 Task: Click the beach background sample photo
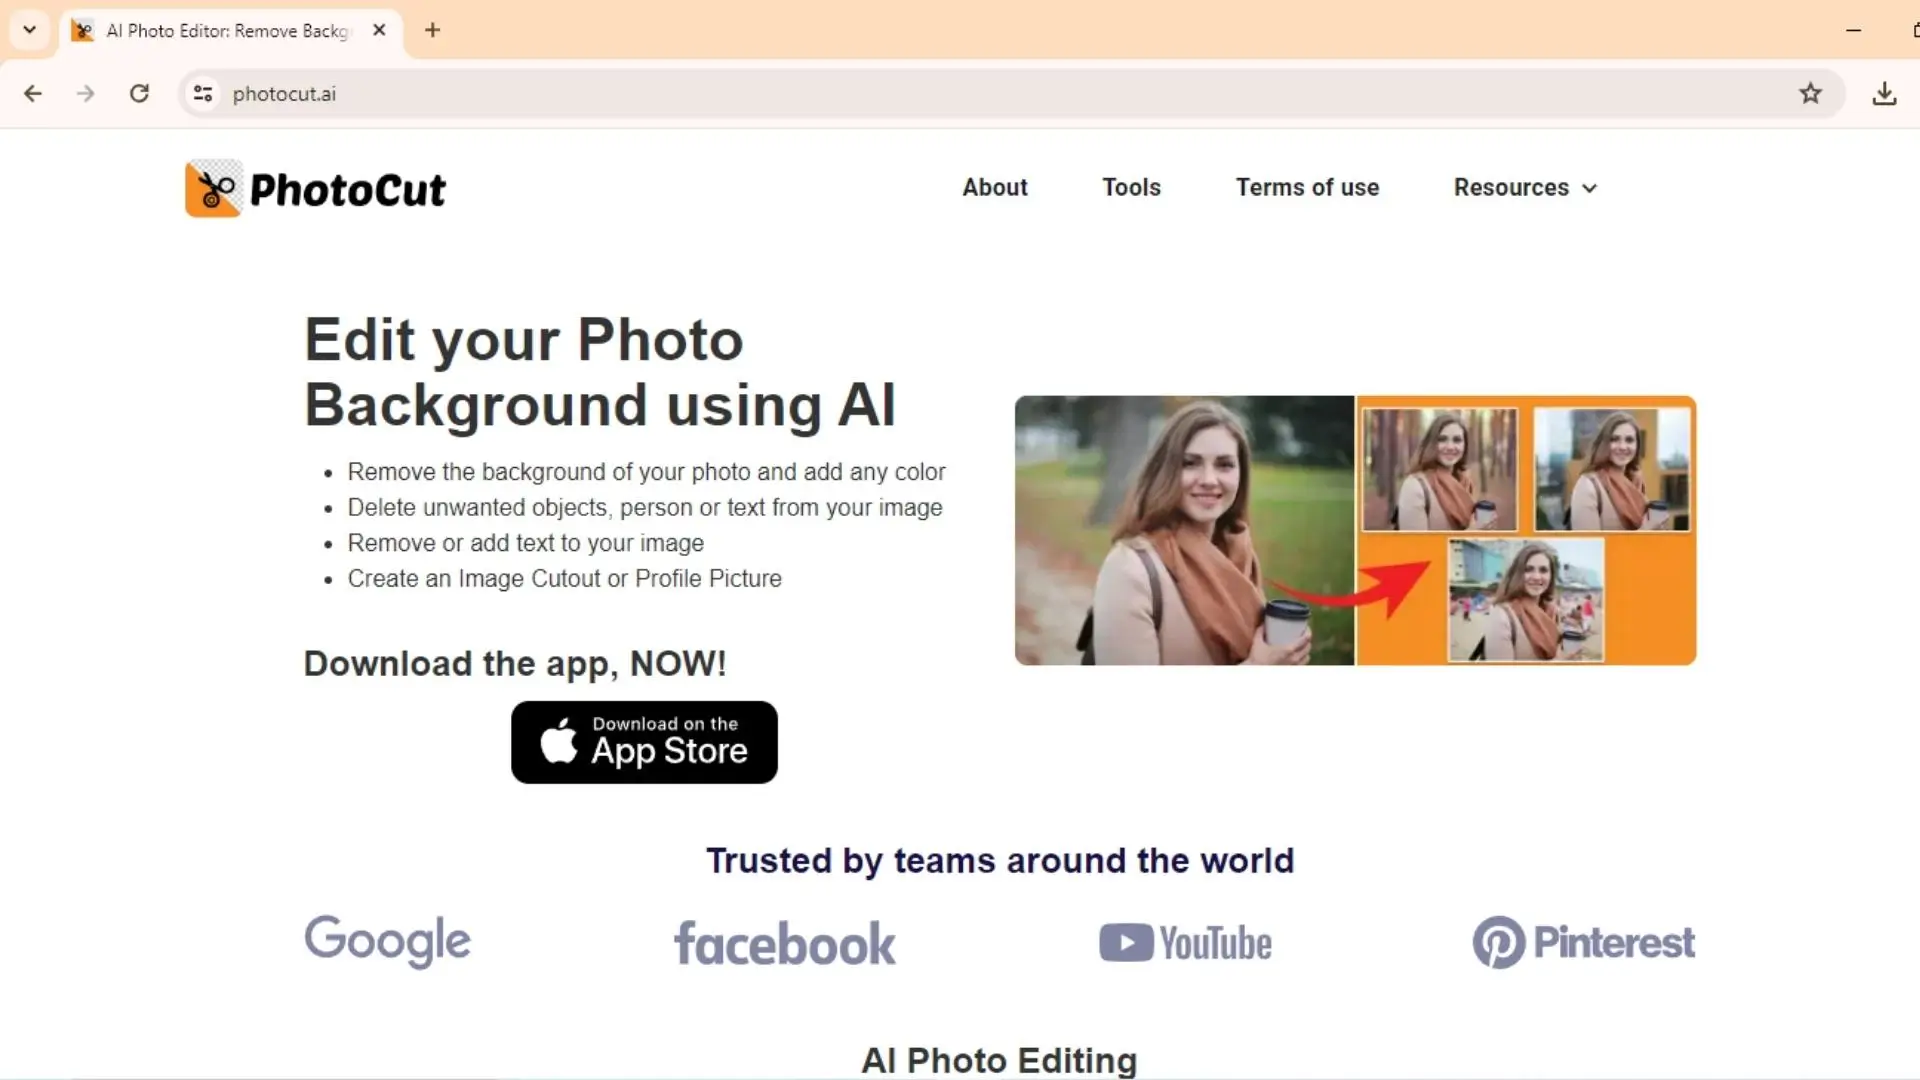pyautogui.click(x=1526, y=600)
